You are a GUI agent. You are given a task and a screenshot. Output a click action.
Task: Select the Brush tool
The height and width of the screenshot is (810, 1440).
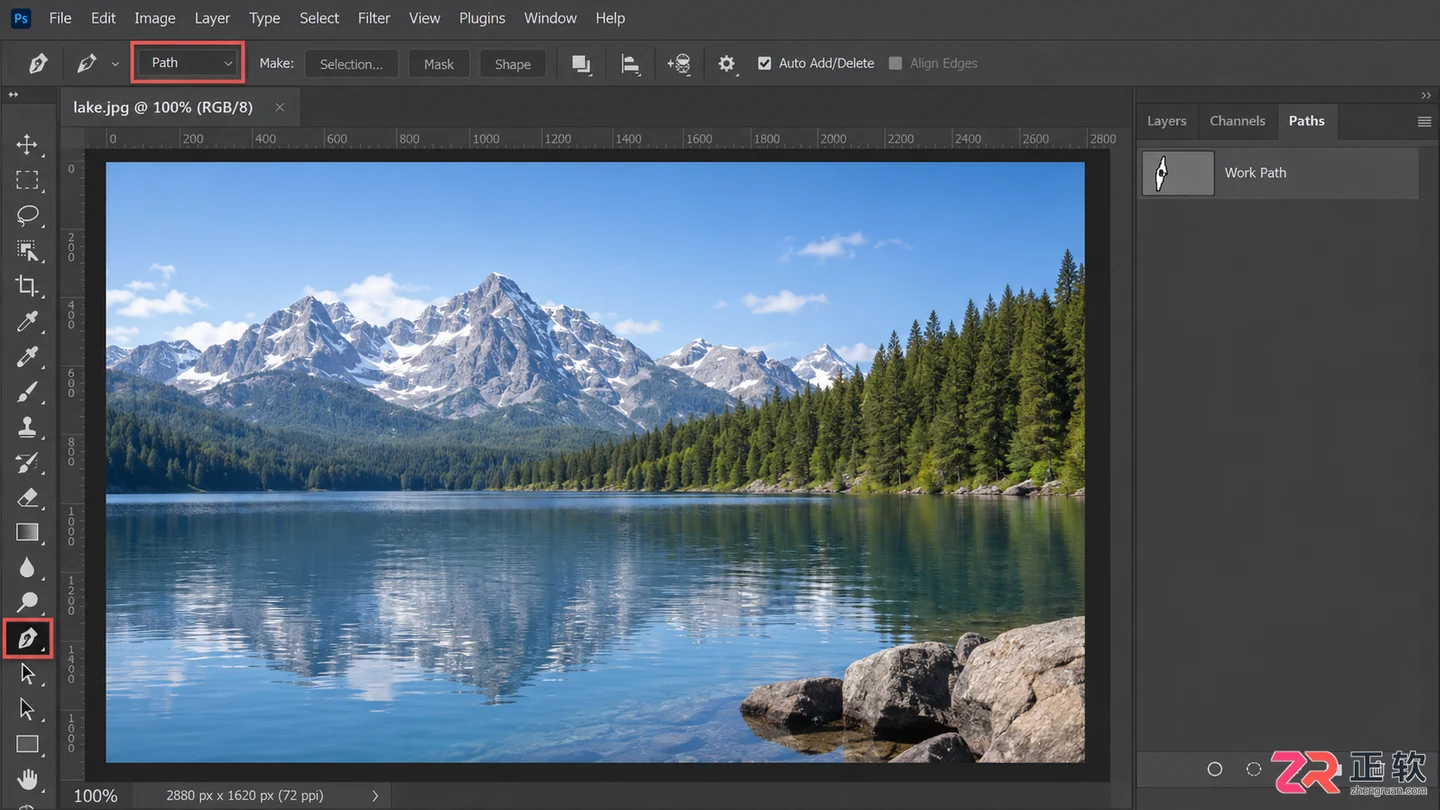[x=27, y=392]
